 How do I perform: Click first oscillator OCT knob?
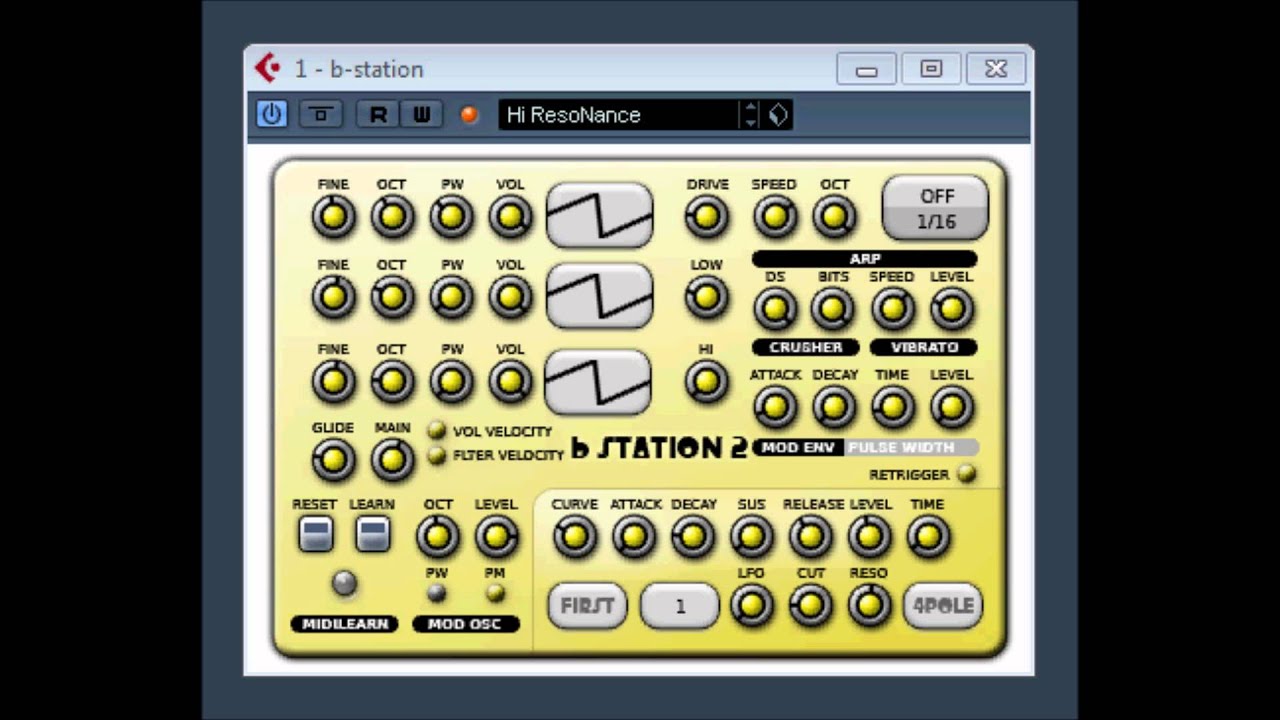(392, 216)
